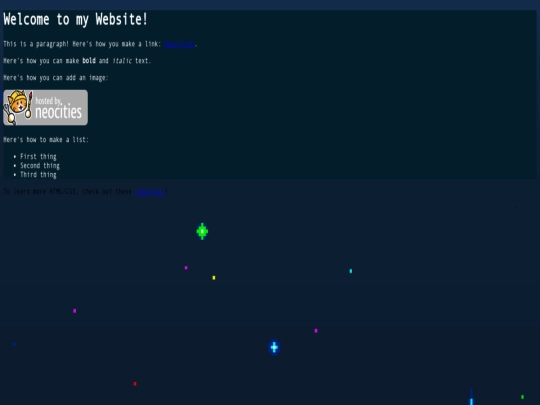The height and width of the screenshot is (405, 540).
Task: Click the word bold in the paragraph
Action: 89,61
